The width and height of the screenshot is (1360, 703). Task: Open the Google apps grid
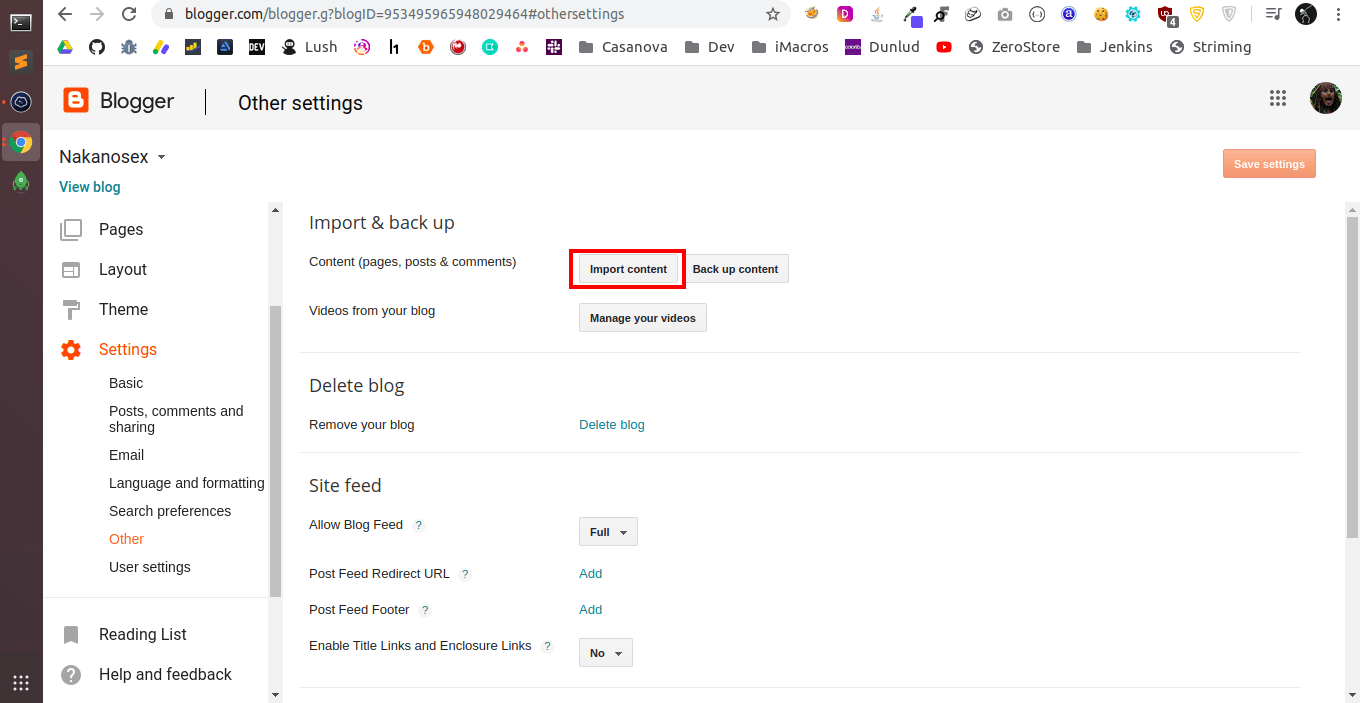pos(1277,98)
